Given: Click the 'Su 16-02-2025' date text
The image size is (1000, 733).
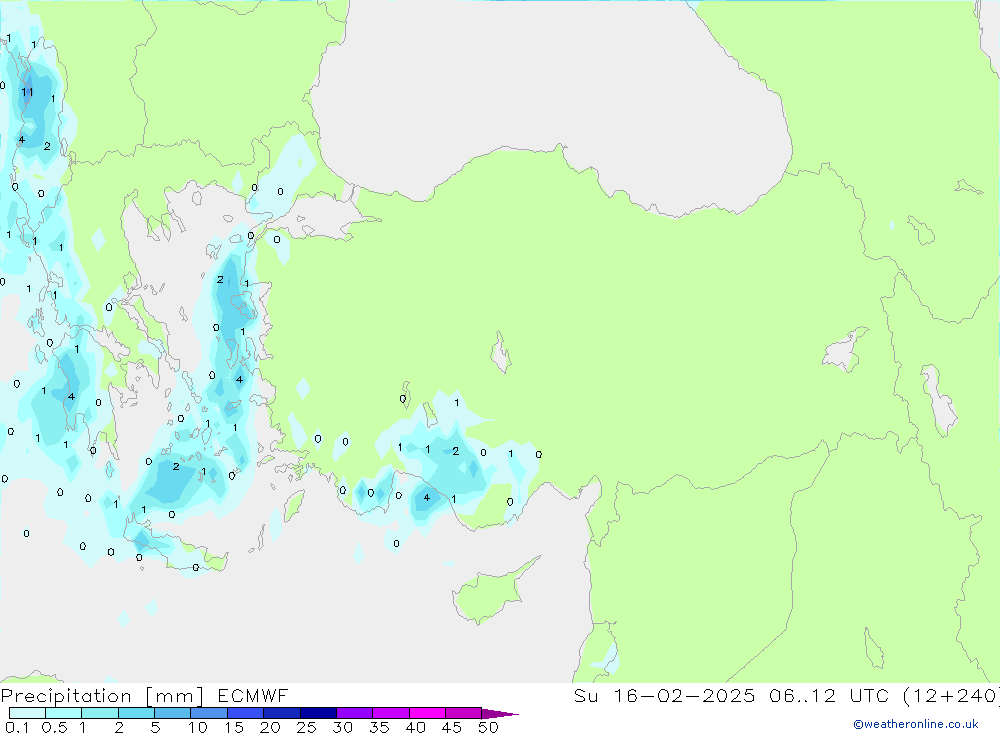Looking at the screenshot, I should pos(664,696).
